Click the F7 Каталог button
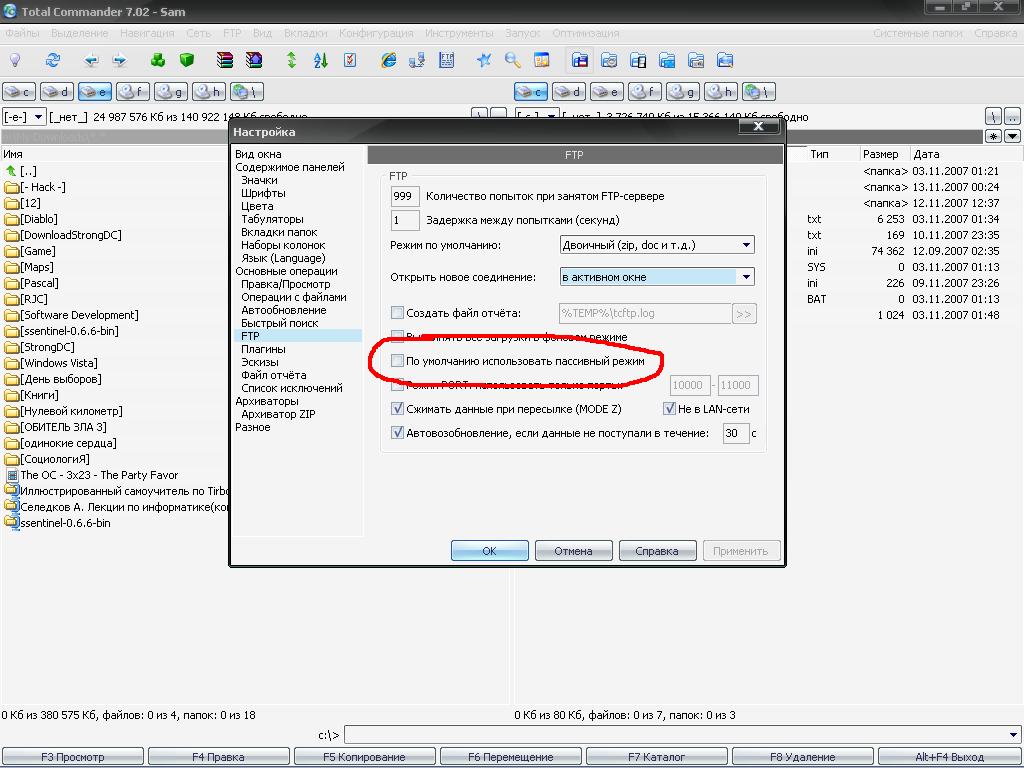The image size is (1024, 768). point(656,757)
